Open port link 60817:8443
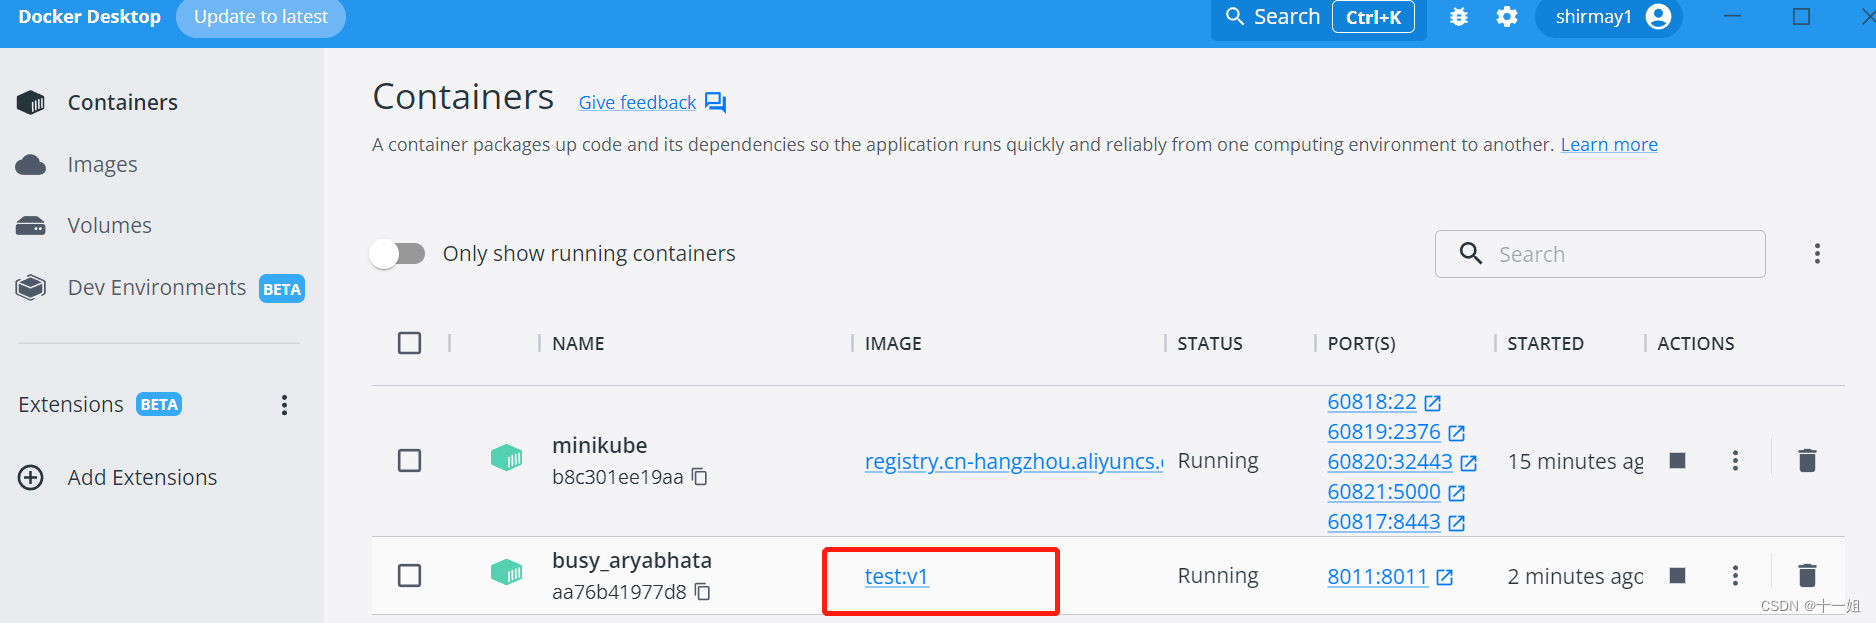The width and height of the screenshot is (1876, 623). tap(1383, 522)
